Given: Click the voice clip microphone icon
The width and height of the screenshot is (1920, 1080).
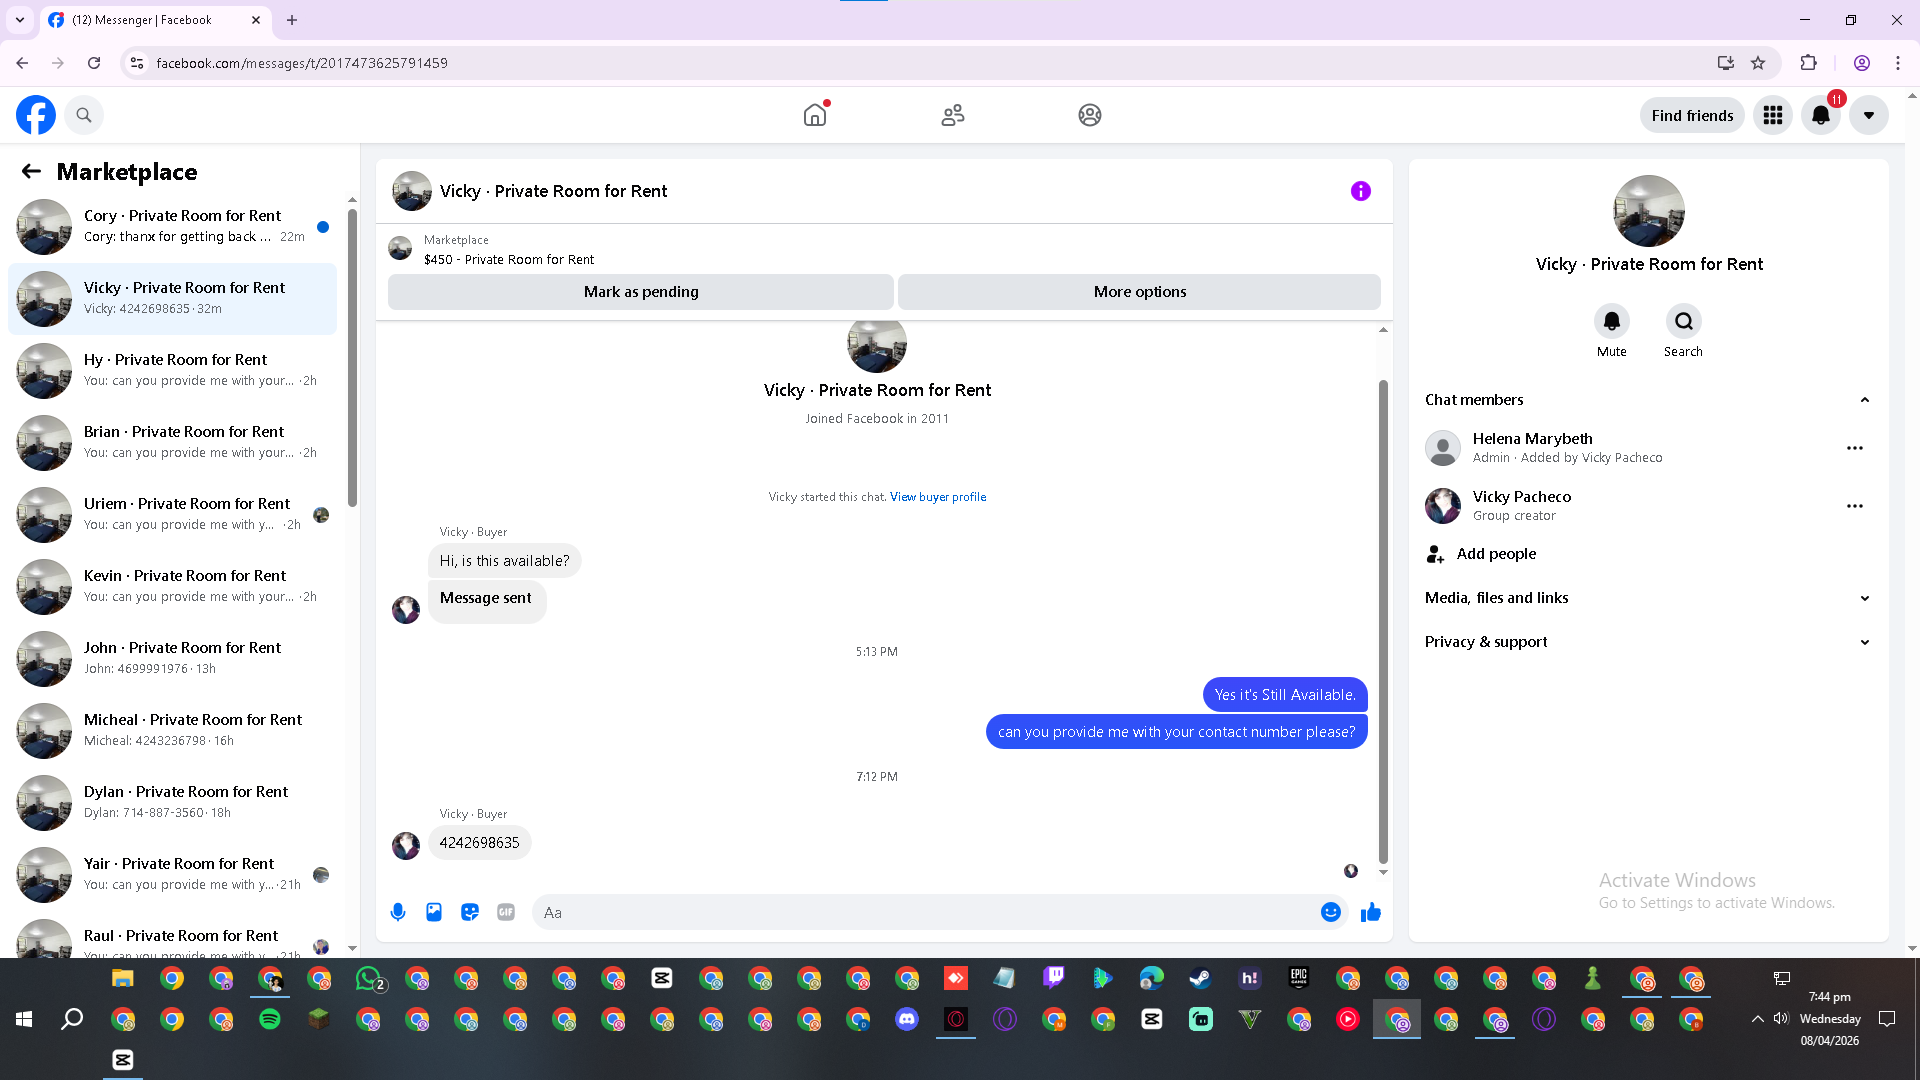Looking at the screenshot, I should [398, 912].
